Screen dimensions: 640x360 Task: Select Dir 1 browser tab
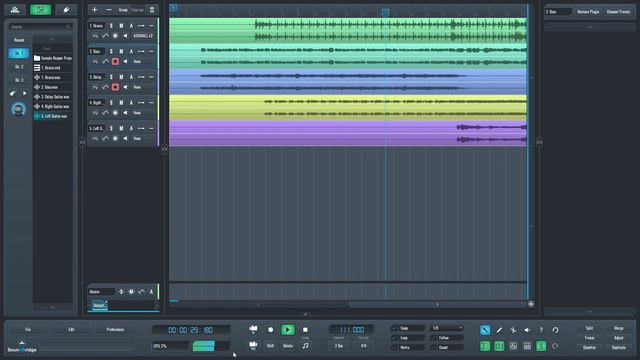coord(19,53)
